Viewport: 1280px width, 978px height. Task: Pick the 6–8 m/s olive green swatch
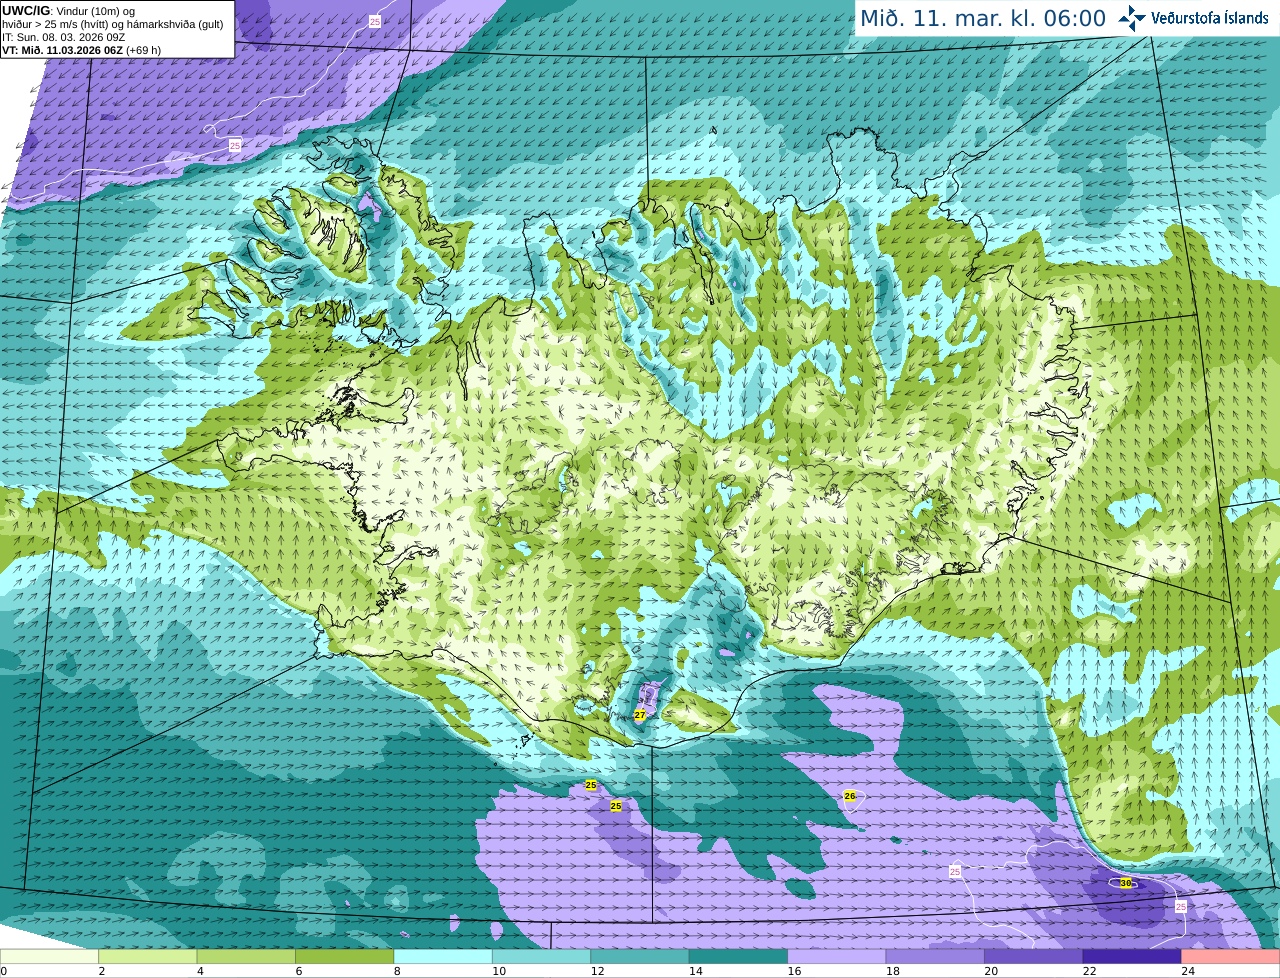pyautogui.click(x=344, y=956)
